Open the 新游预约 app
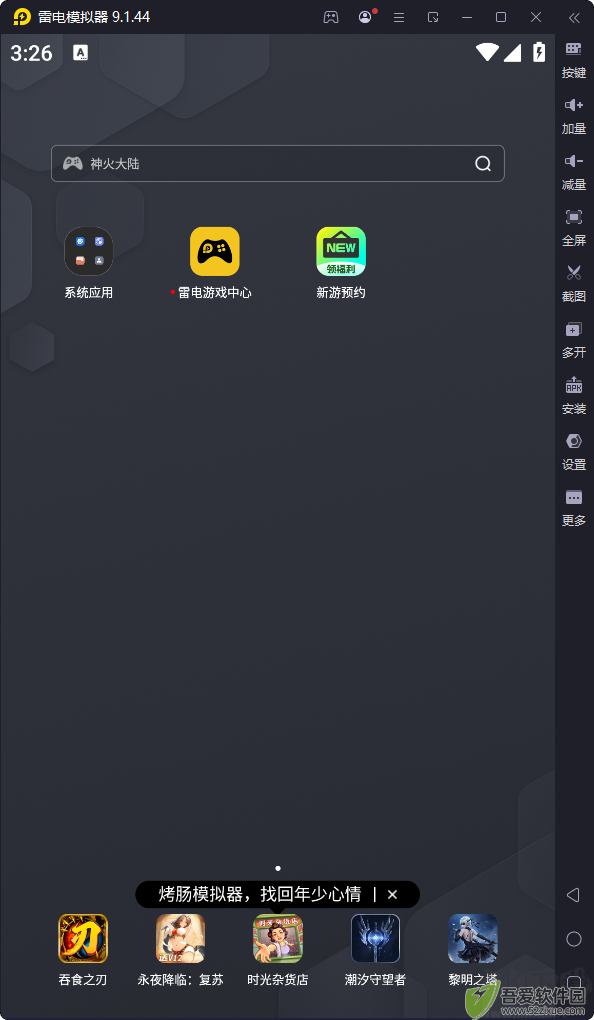594x1020 pixels. click(341, 263)
